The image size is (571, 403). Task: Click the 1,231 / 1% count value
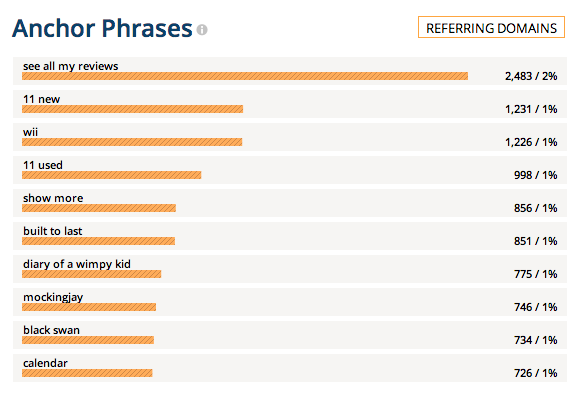click(x=531, y=109)
